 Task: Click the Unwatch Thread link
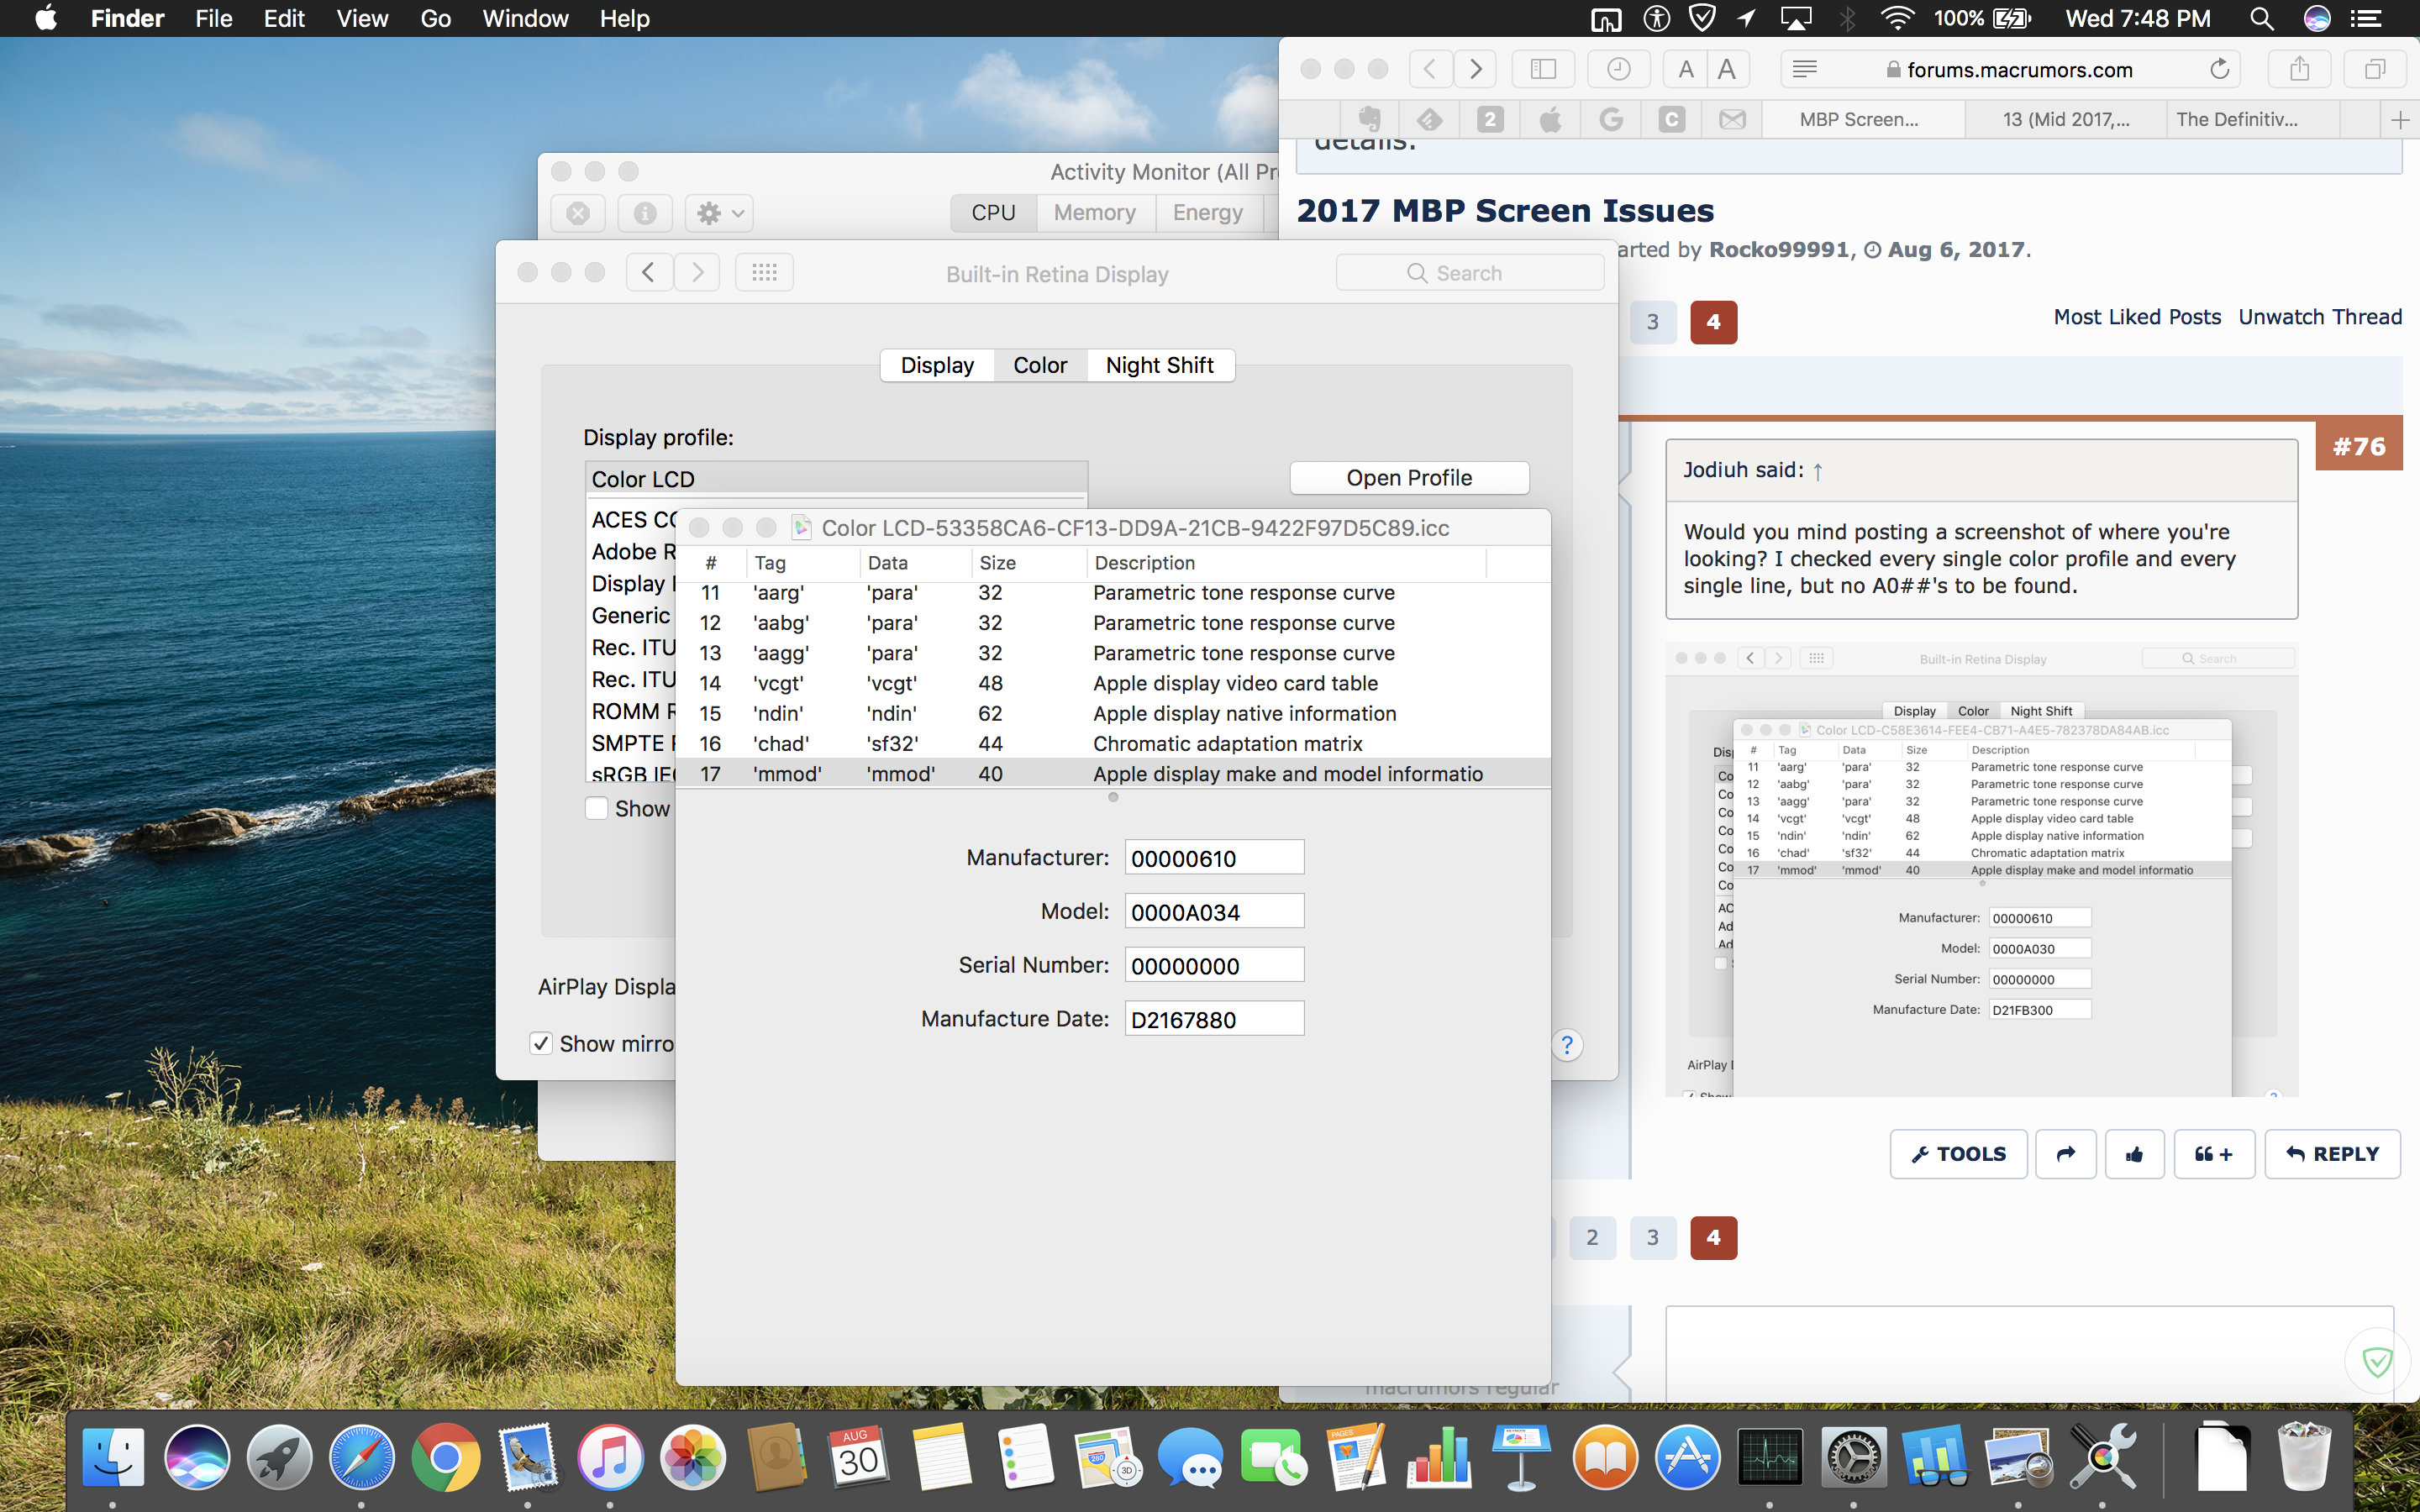(2319, 317)
